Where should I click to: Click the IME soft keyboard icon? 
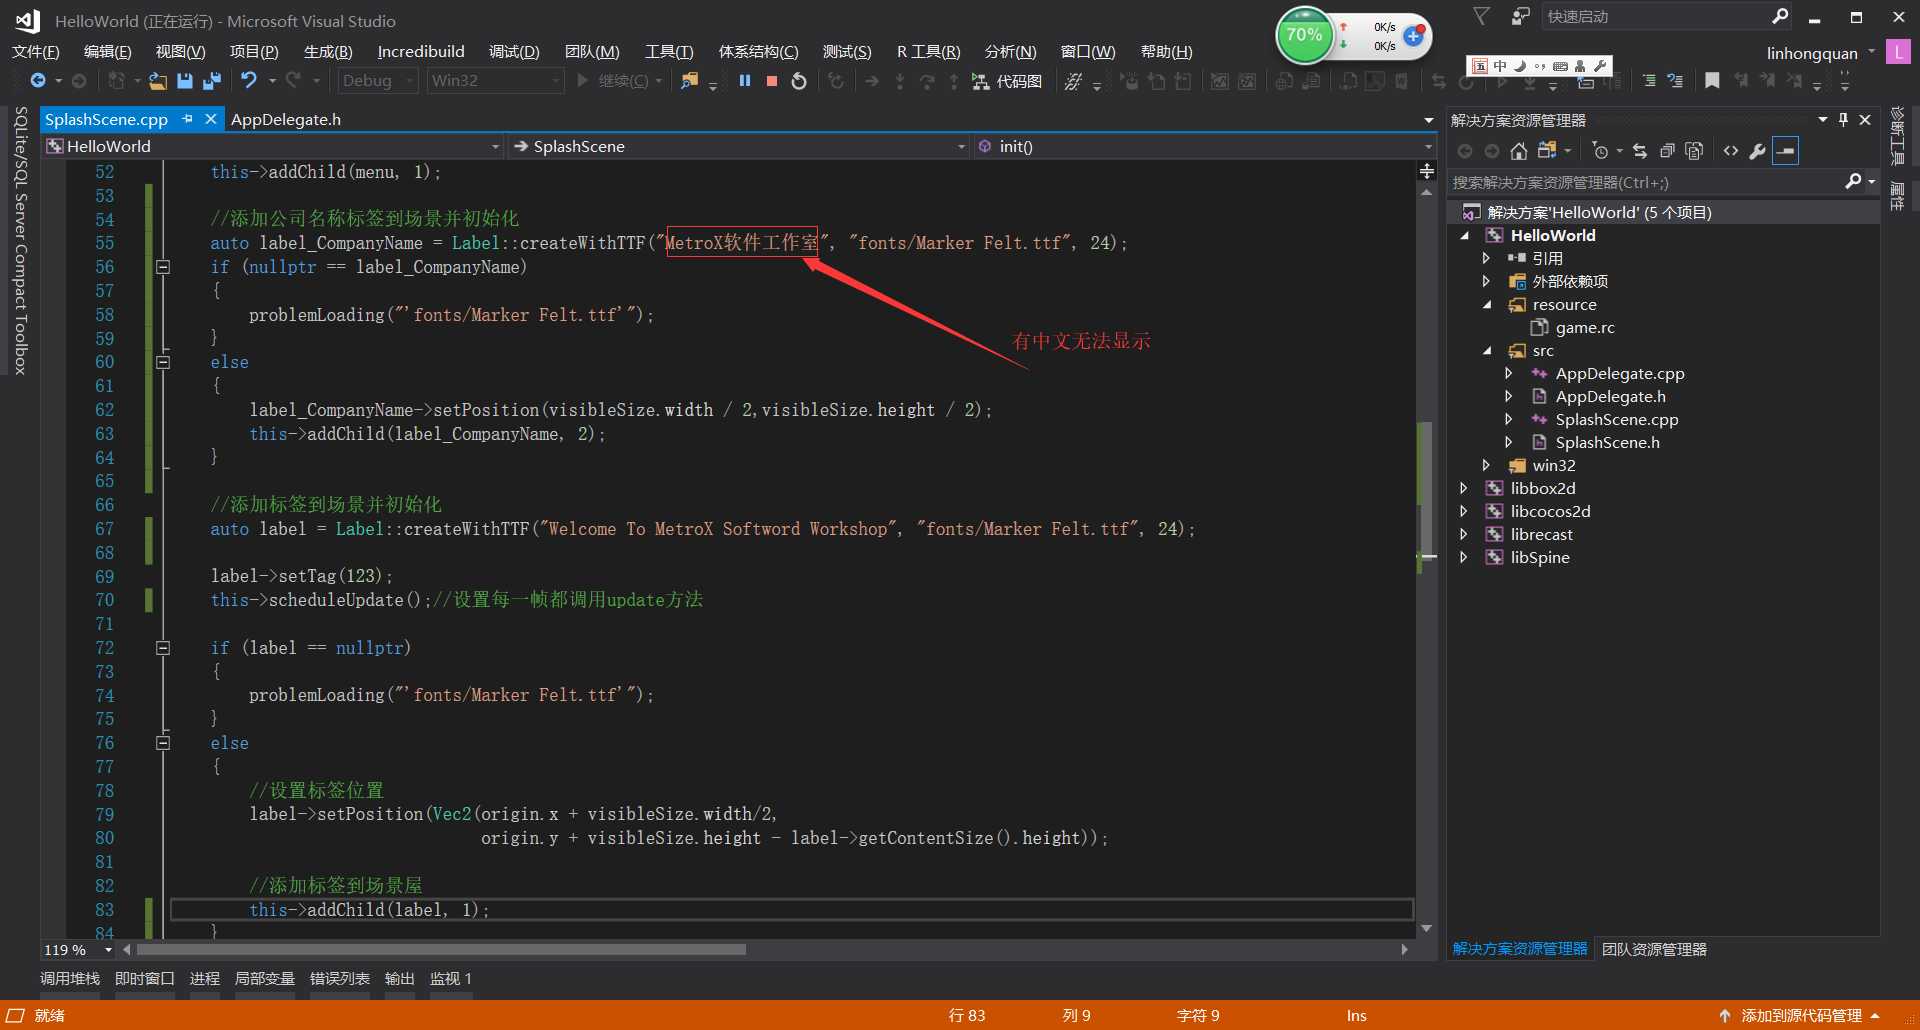tap(1561, 66)
